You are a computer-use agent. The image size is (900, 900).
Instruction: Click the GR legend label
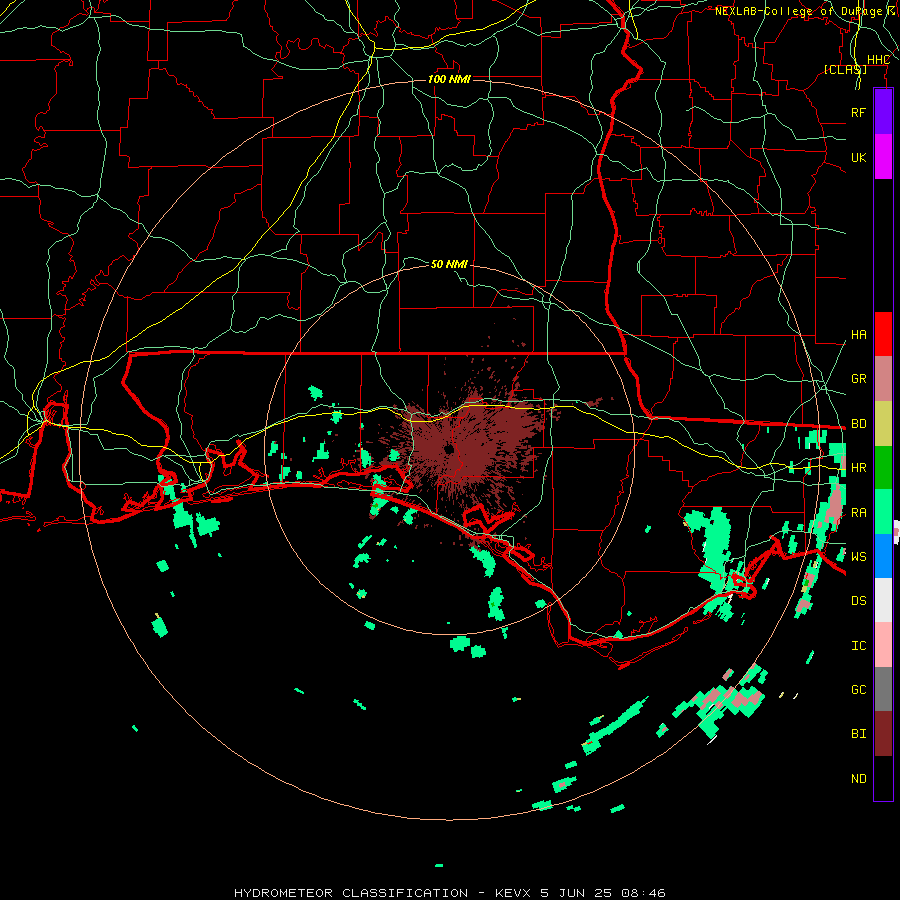click(x=859, y=379)
